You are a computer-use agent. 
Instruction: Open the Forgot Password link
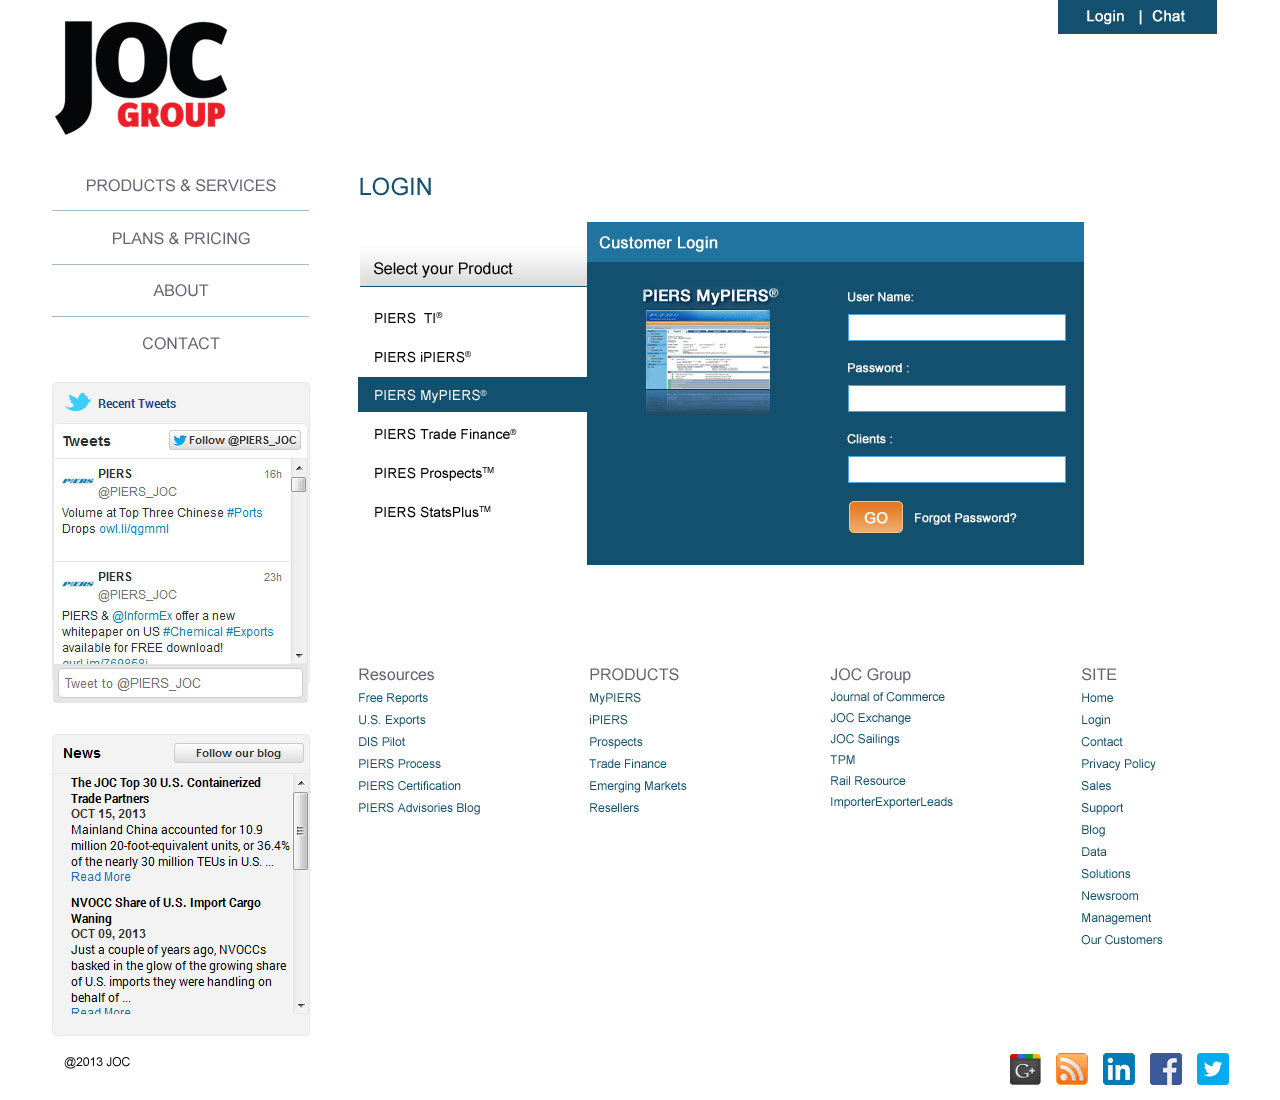click(964, 518)
